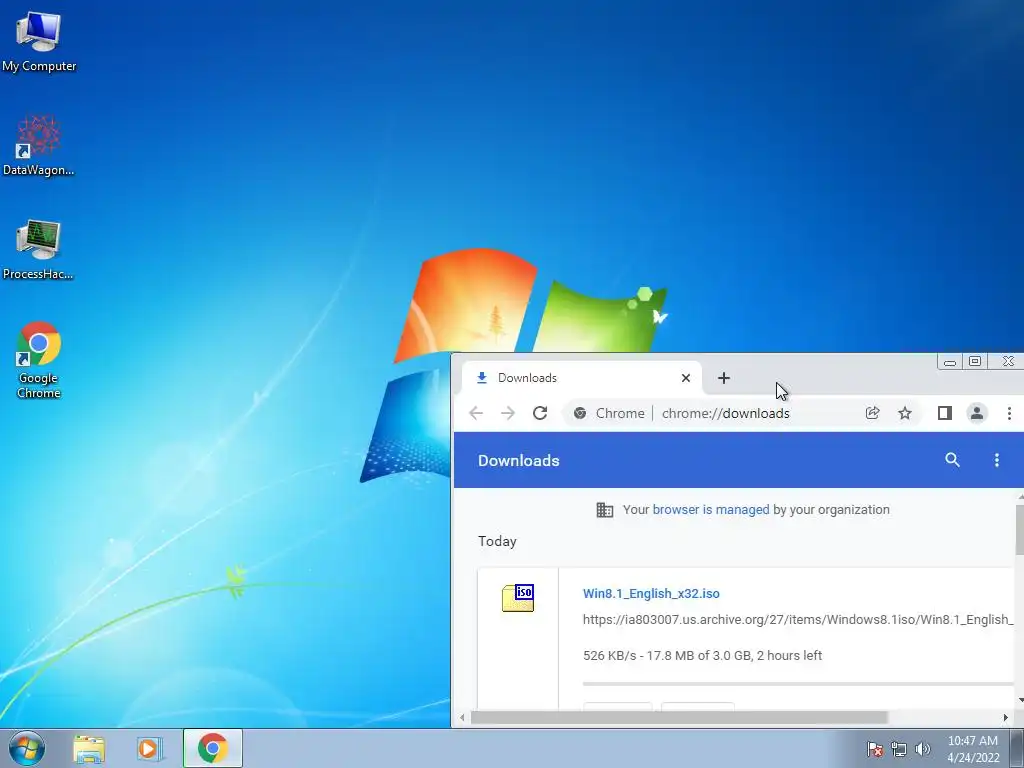Open My Computer desktop icon
1024x768 pixels.
(x=39, y=42)
